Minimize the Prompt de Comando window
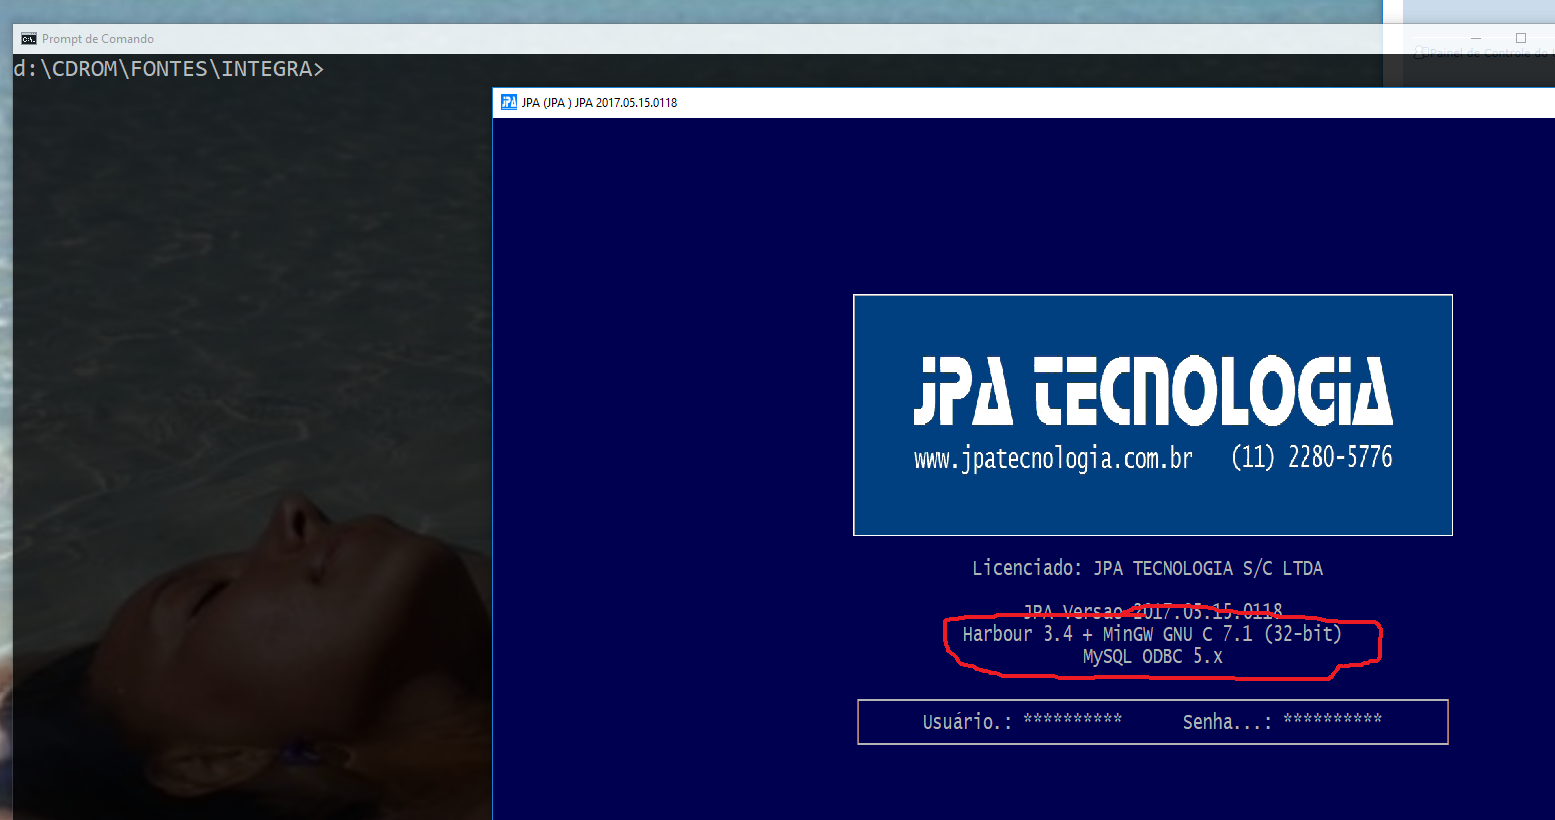 [1475, 38]
